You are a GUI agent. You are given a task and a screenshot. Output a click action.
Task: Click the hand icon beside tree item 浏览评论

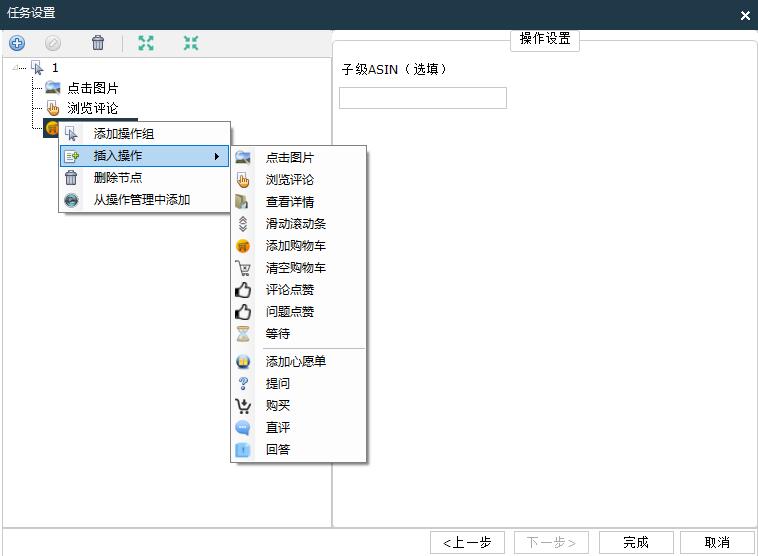[53, 108]
